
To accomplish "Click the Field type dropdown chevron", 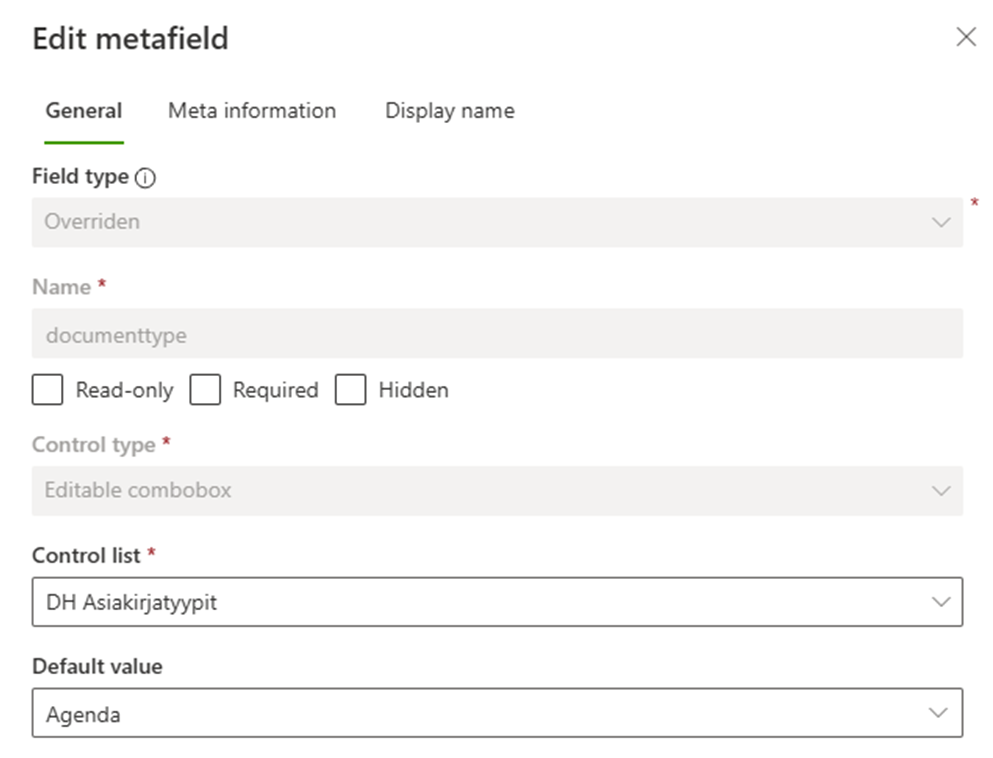I will point(939,222).
